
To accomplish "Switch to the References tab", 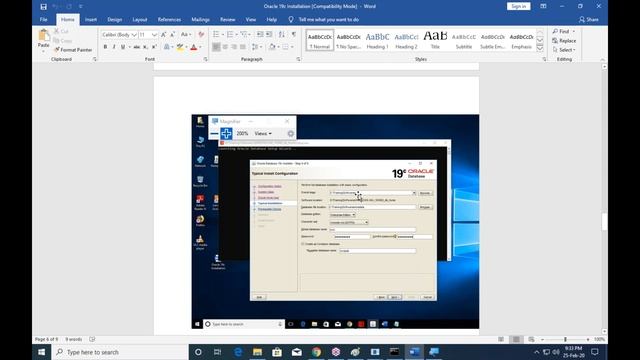I will (169, 20).
